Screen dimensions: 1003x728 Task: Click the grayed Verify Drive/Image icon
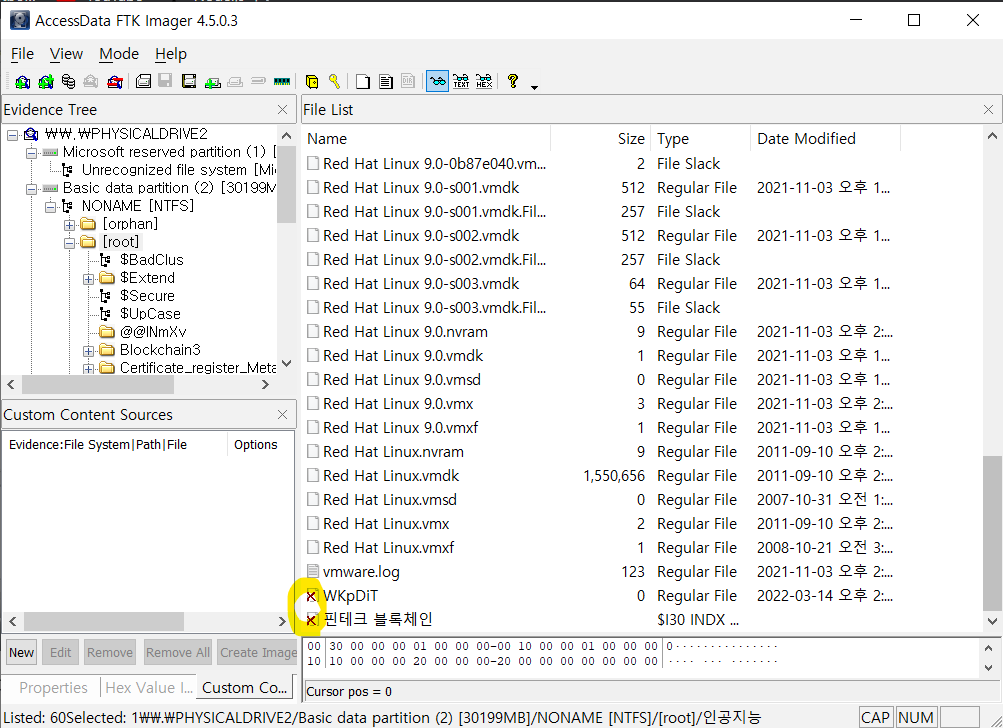258,81
